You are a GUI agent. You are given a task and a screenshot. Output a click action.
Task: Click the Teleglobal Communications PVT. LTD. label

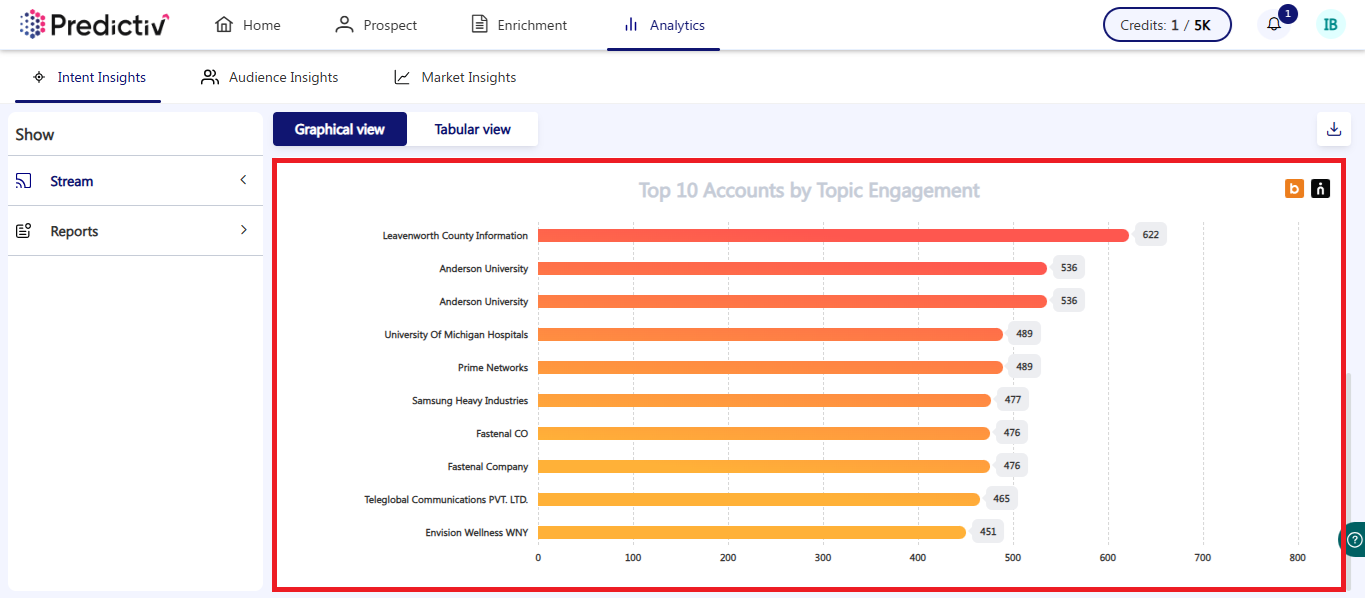click(x=446, y=500)
